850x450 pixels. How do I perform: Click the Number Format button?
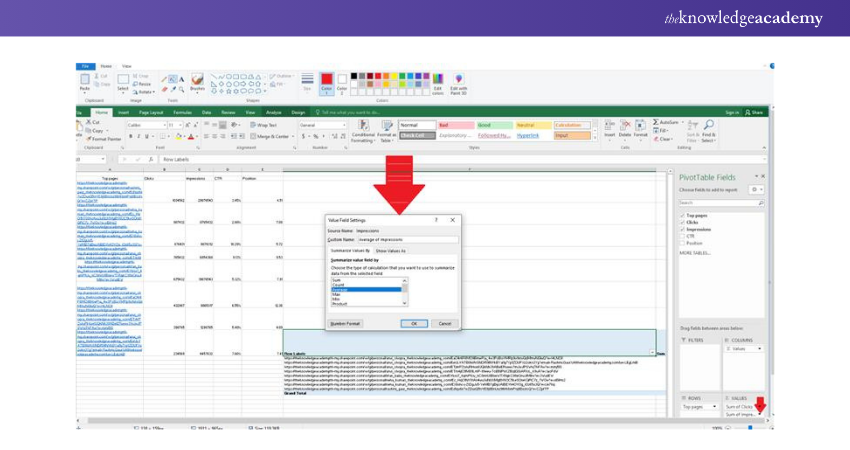(x=345, y=324)
